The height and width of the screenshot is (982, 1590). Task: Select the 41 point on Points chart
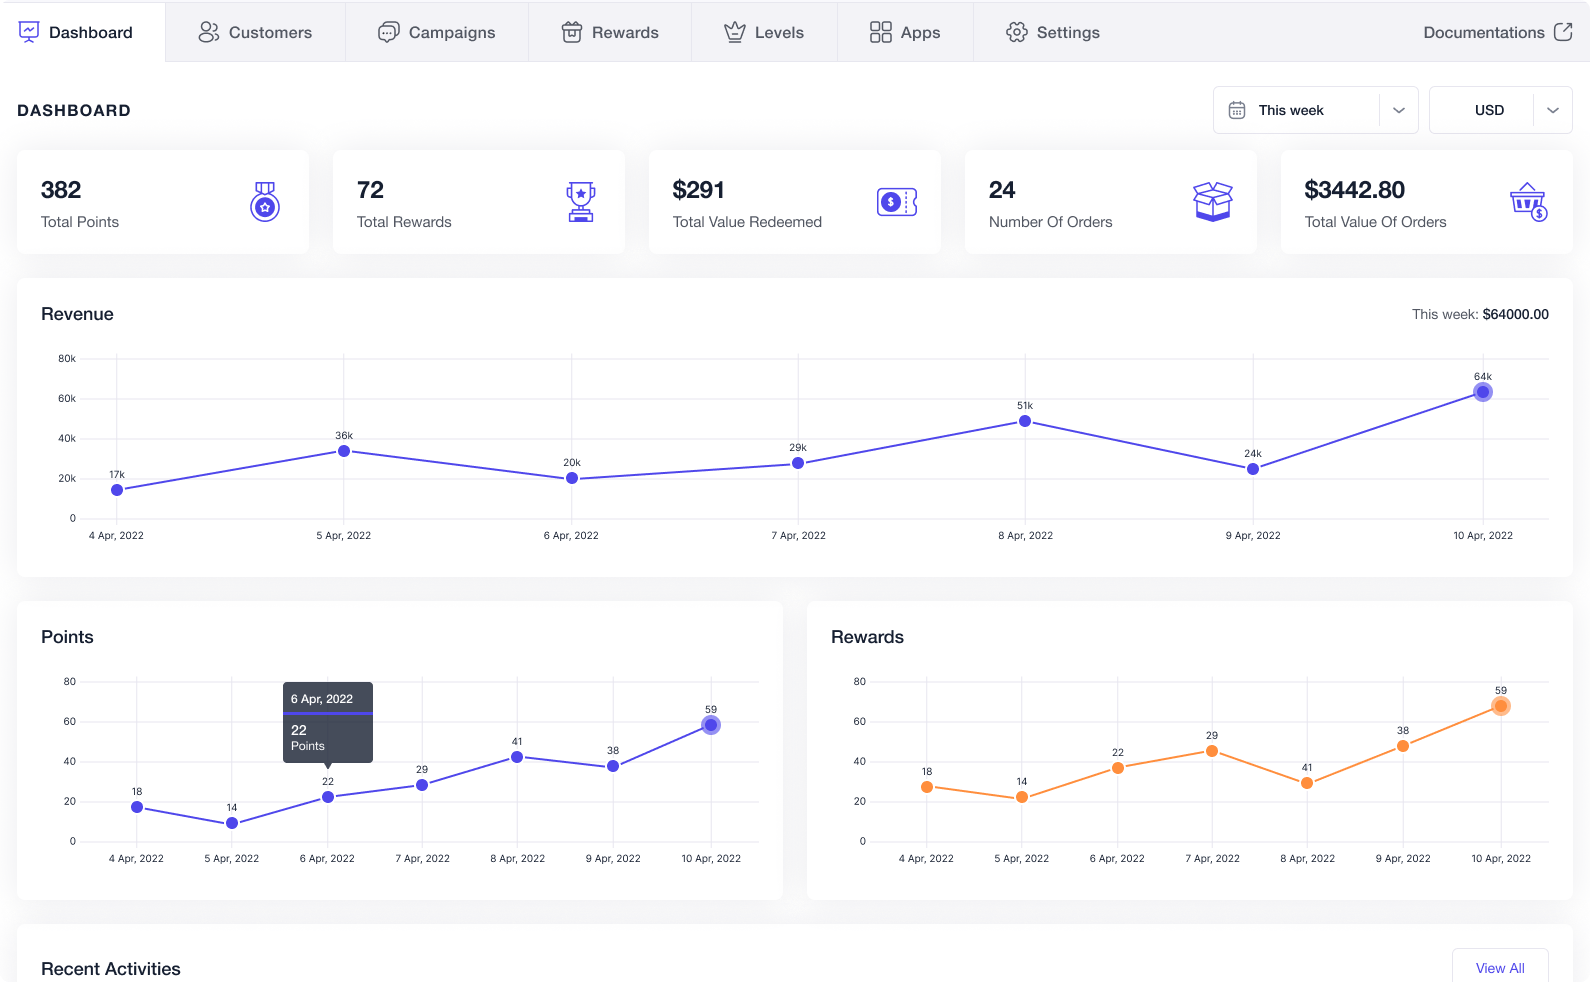[x=517, y=757]
